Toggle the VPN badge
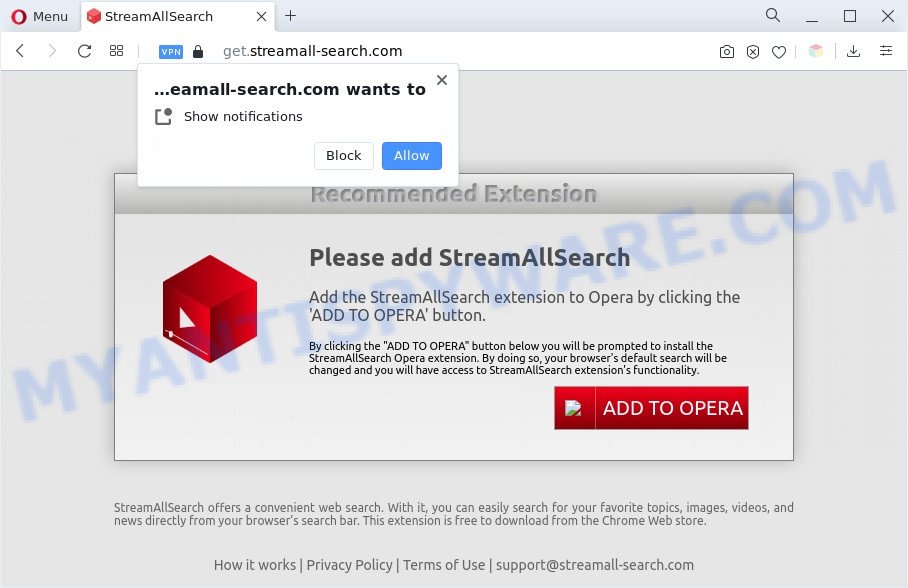908x588 pixels. click(171, 52)
